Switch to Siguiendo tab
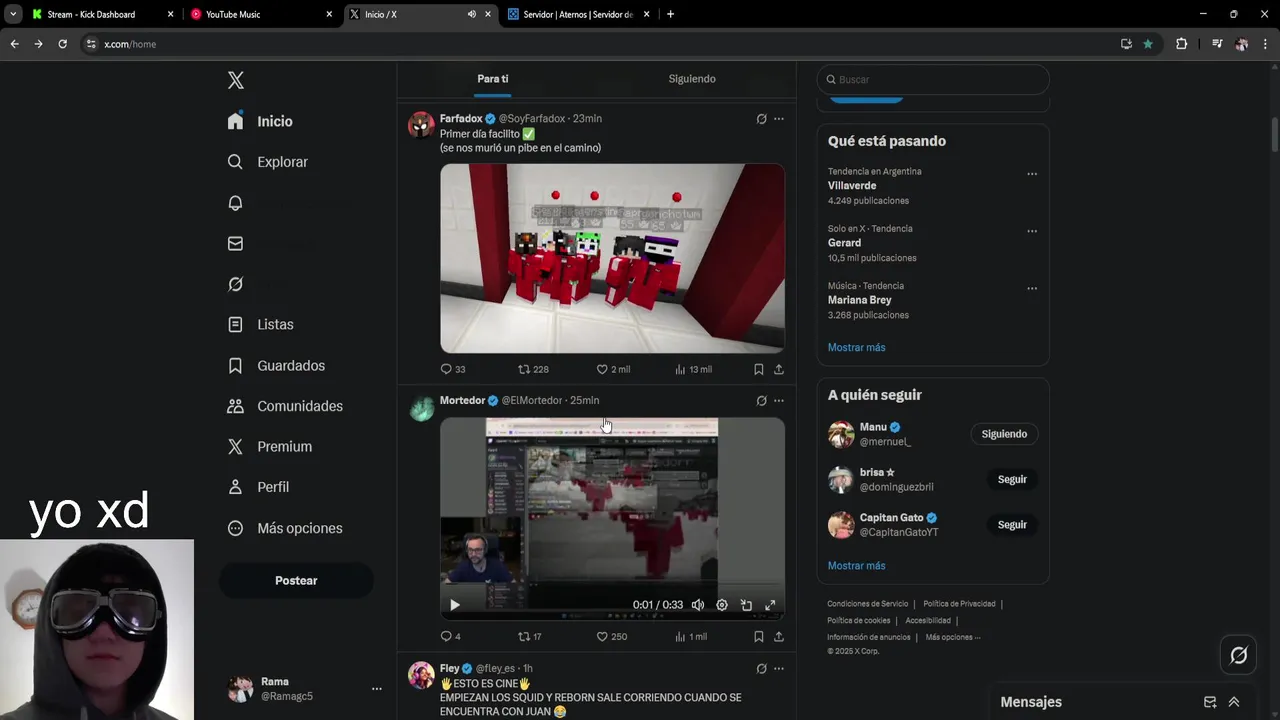This screenshot has height=720, width=1280. click(x=692, y=79)
